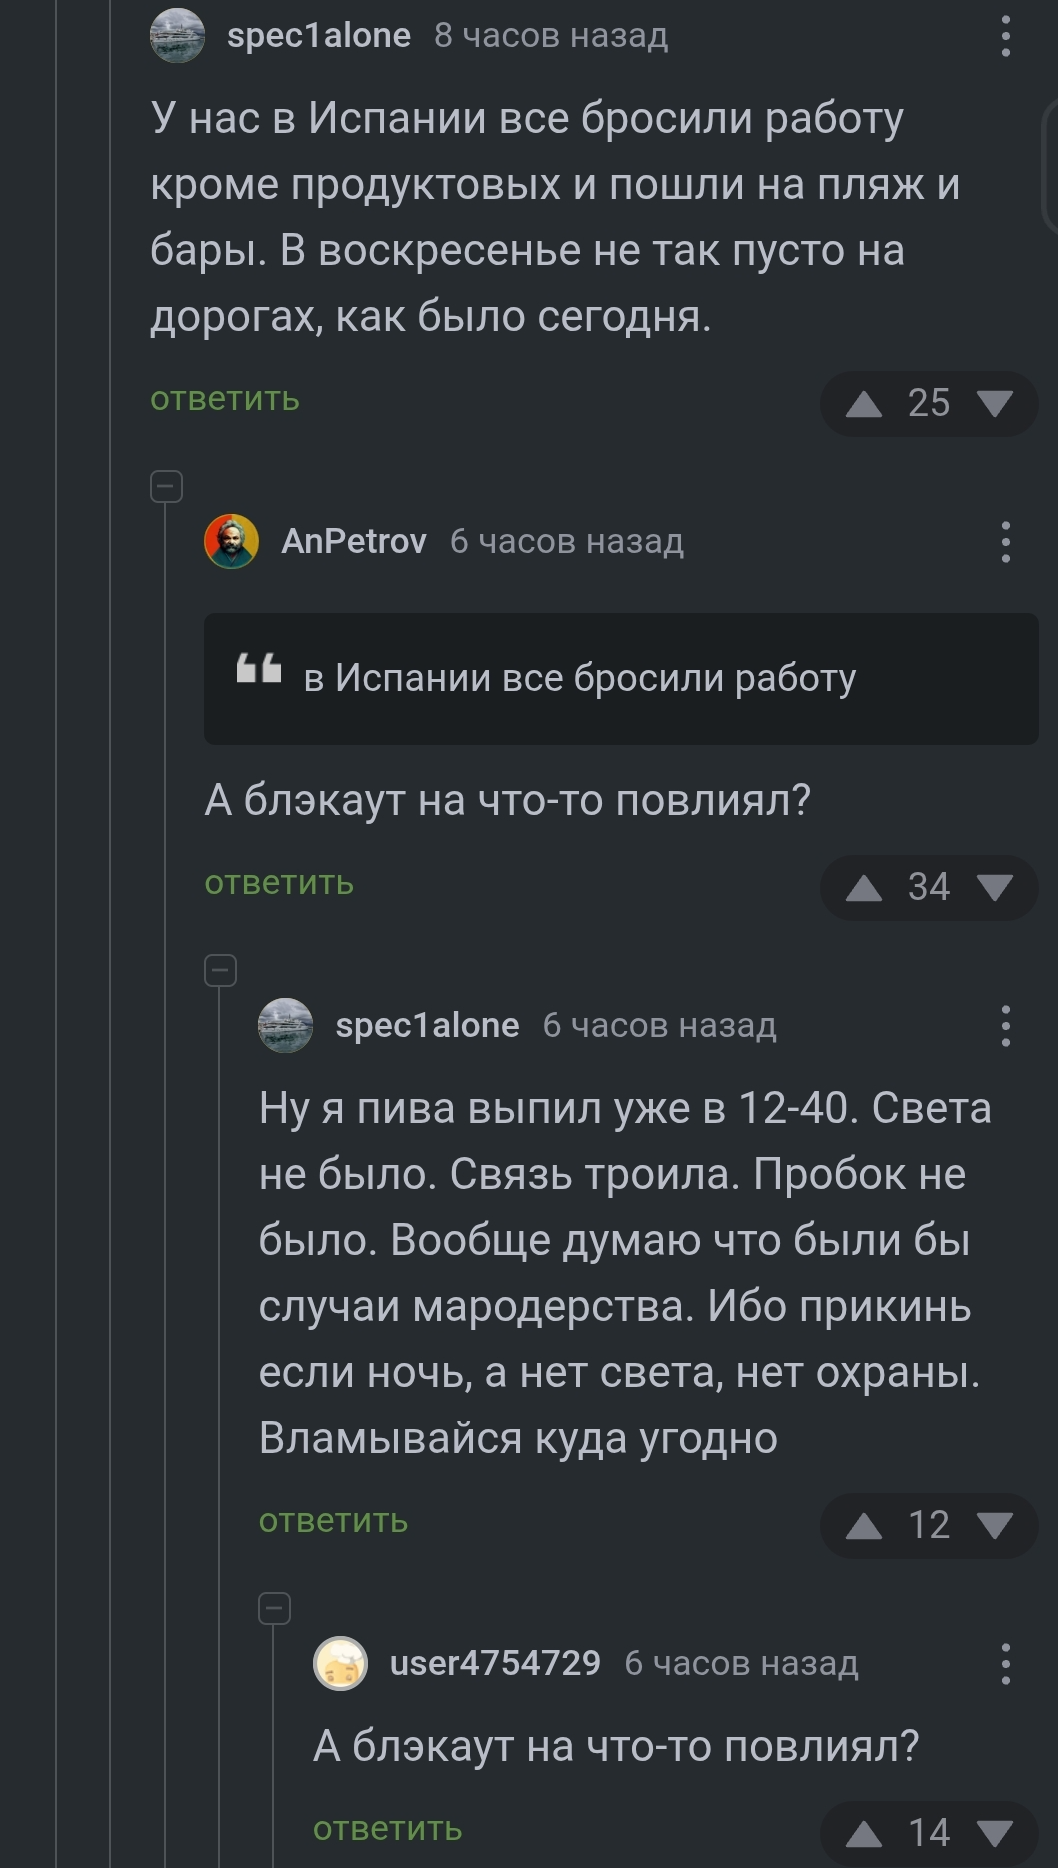This screenshot has height=1868, width=1058.
Task: Upvote the spec1alone comment rated 25
Action: (864, 404)
